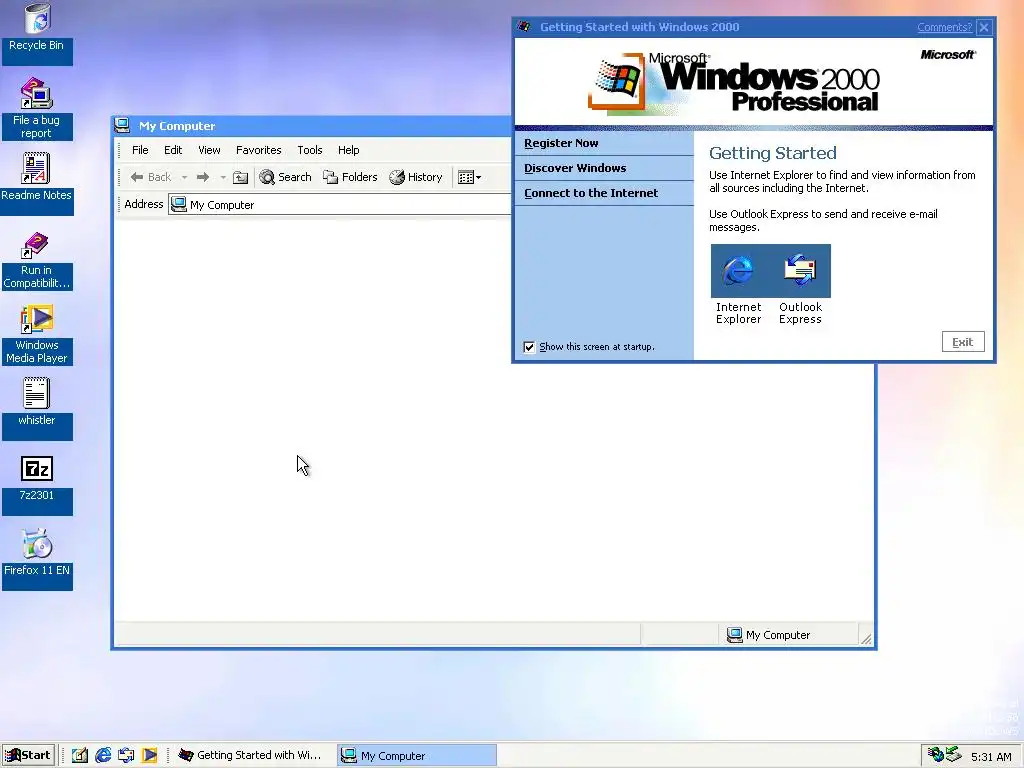Click the Back arrow in My Computer
1024x768 pixels.
pyautogui.click(x=151, y=177)
